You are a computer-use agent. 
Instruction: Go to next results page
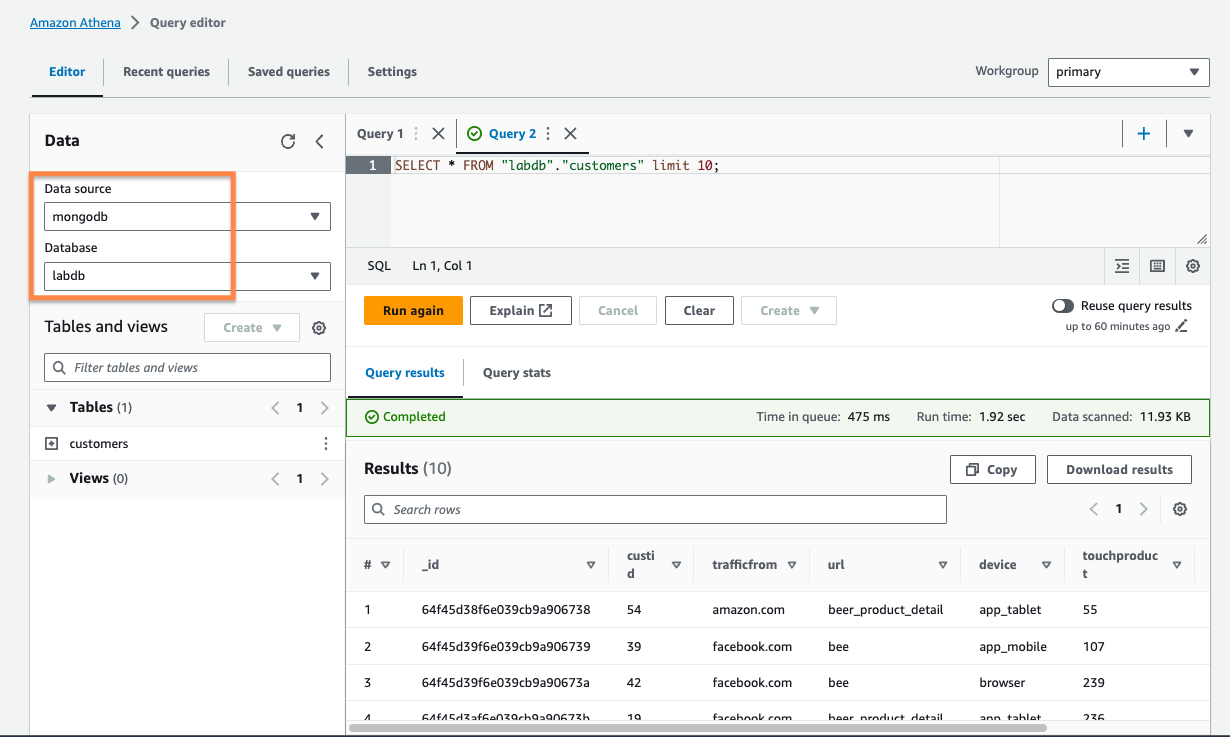(x=1144, y=509)
